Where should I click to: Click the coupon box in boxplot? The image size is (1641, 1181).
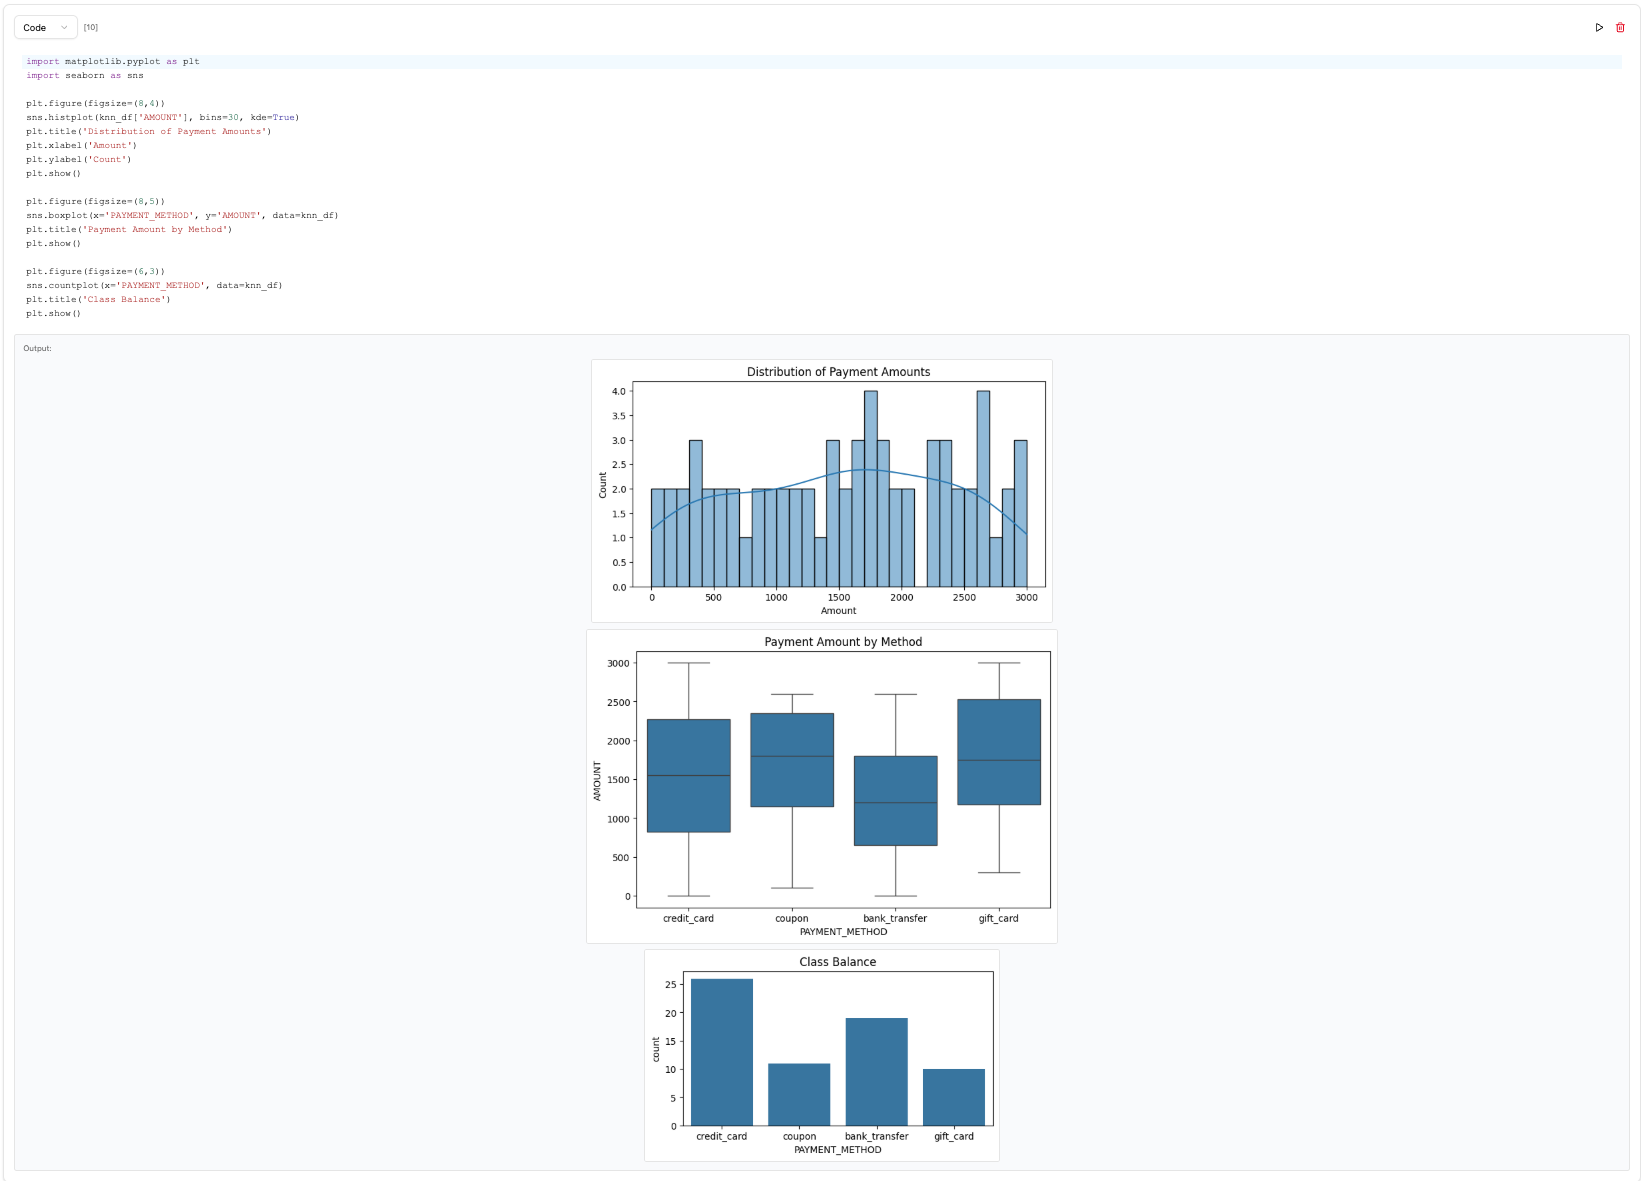(792, 760)
